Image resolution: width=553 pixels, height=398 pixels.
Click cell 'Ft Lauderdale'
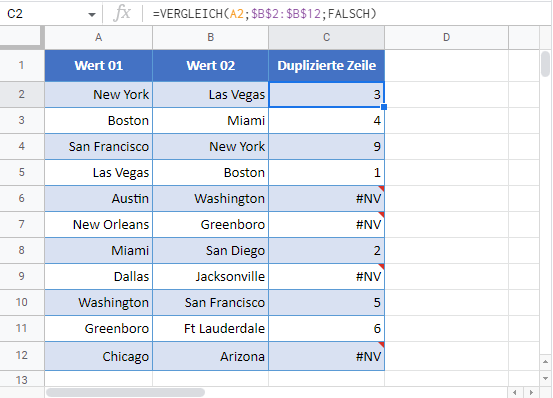211,329
